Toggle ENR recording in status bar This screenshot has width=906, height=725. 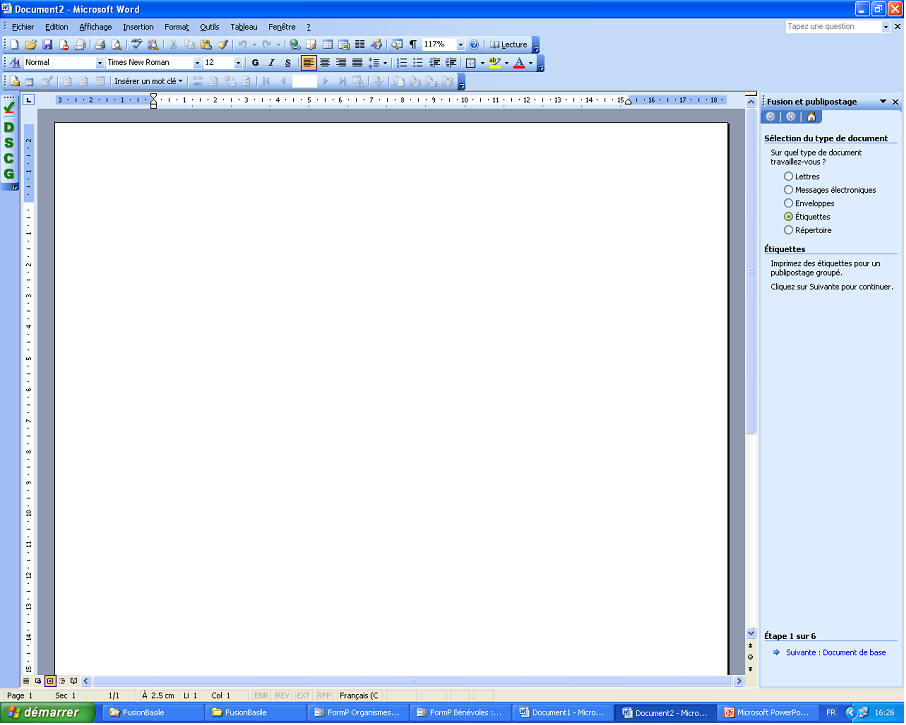pyautogui.click(x=261, y=696)
